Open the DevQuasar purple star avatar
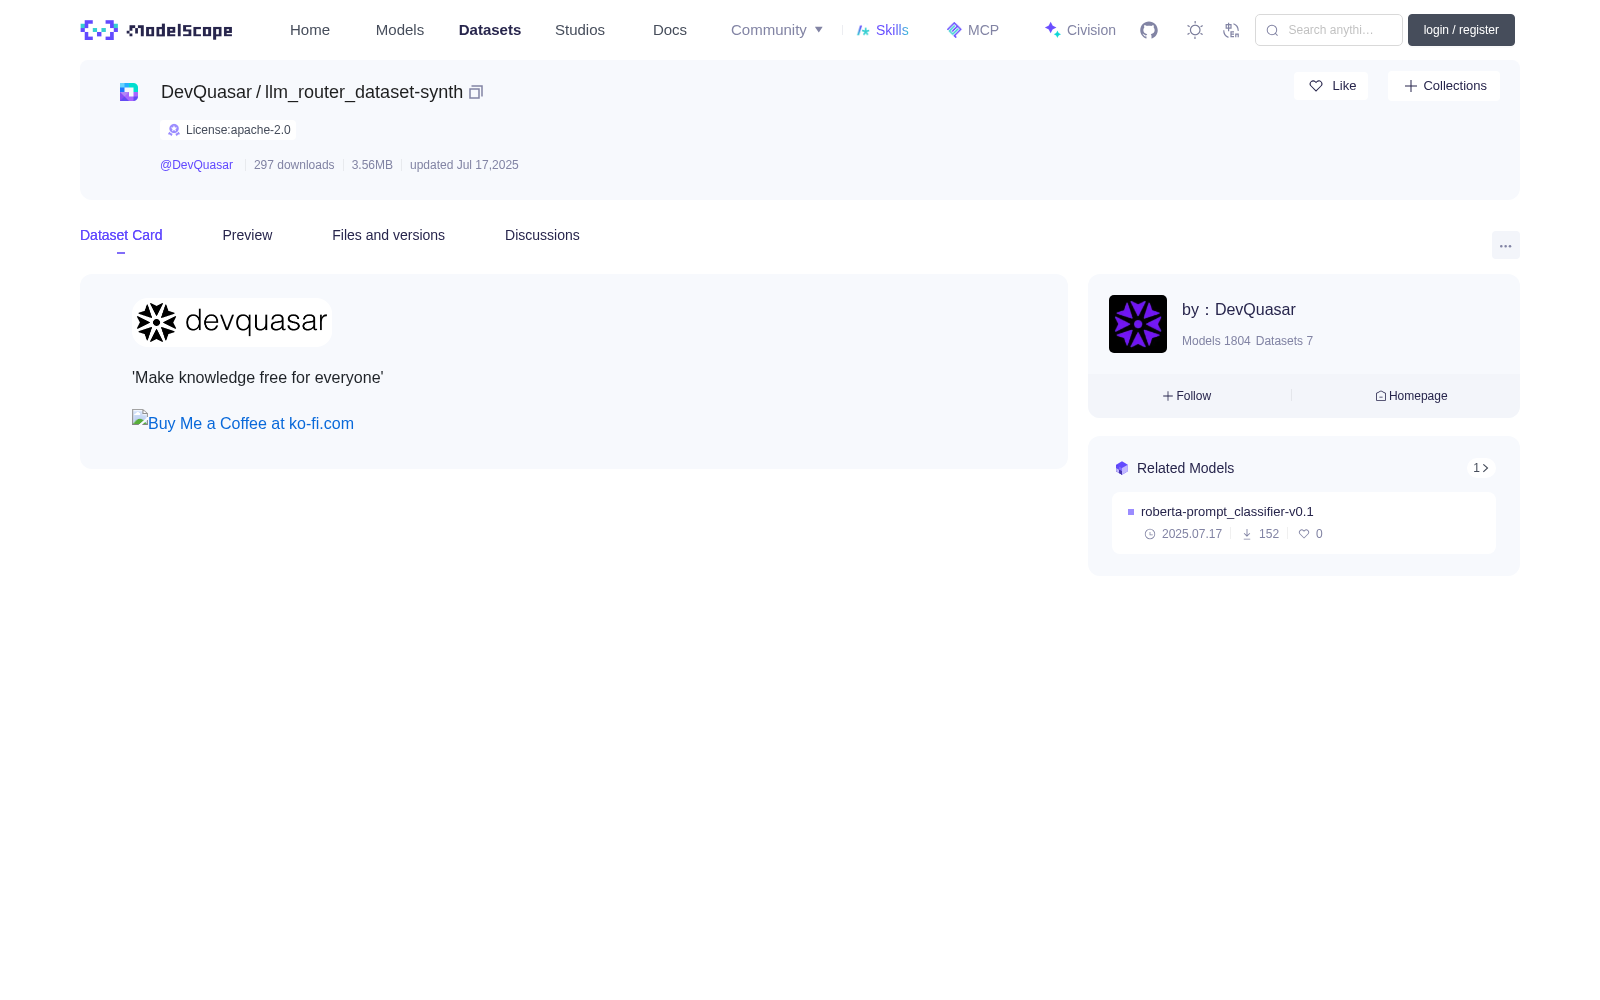Image resolution: width=1600 pixels, height=1000 pixels. [1138, 324]
